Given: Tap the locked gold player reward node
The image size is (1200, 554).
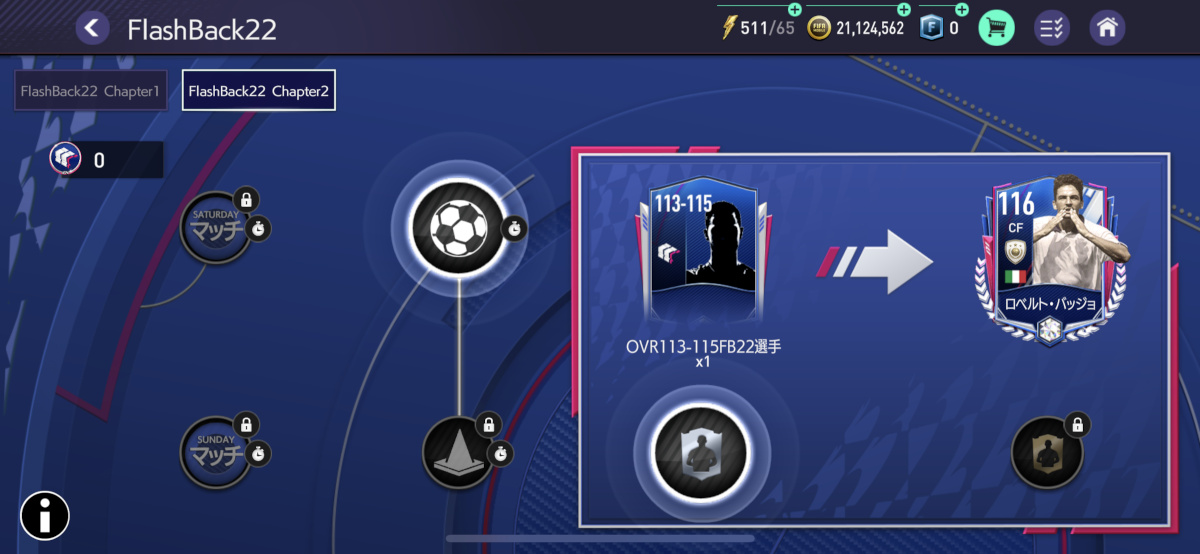Looking at the screenshot, I should (x=1048, y=453).
